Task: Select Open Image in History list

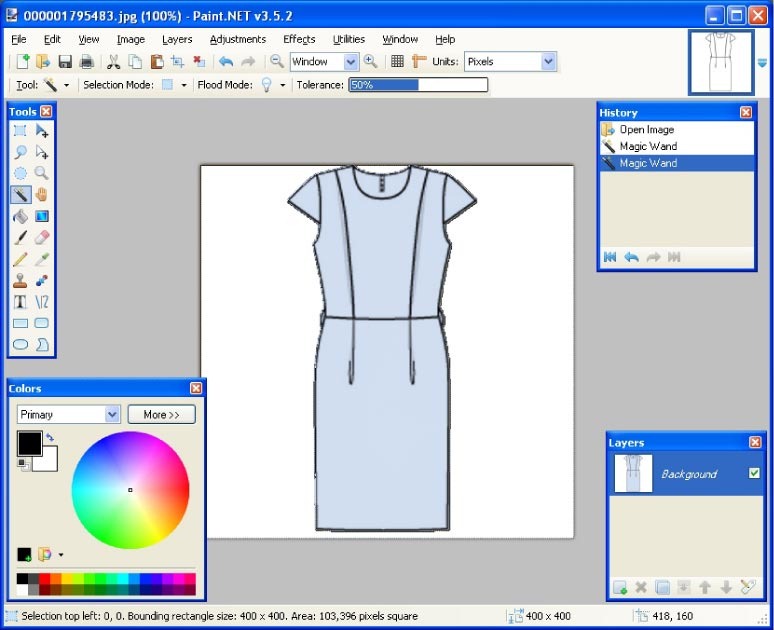Action: [646, 129]
